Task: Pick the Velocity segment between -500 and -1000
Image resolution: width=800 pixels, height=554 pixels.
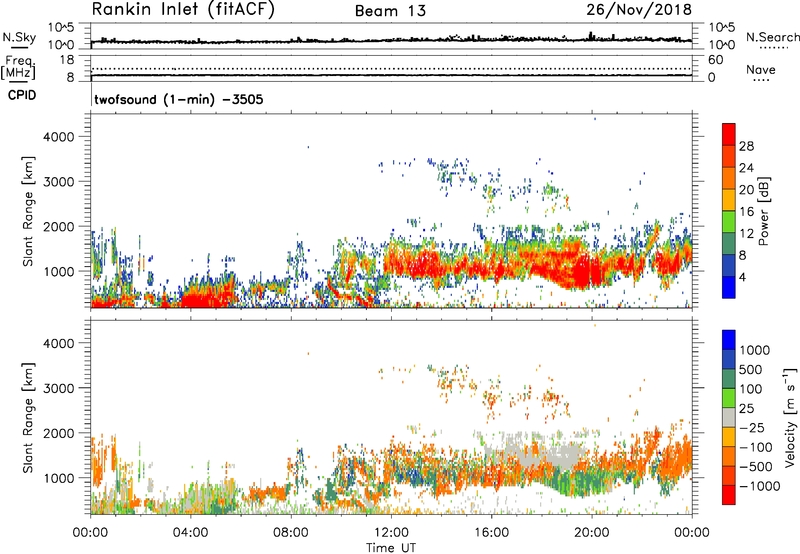Action: click(x=729, y=476)
